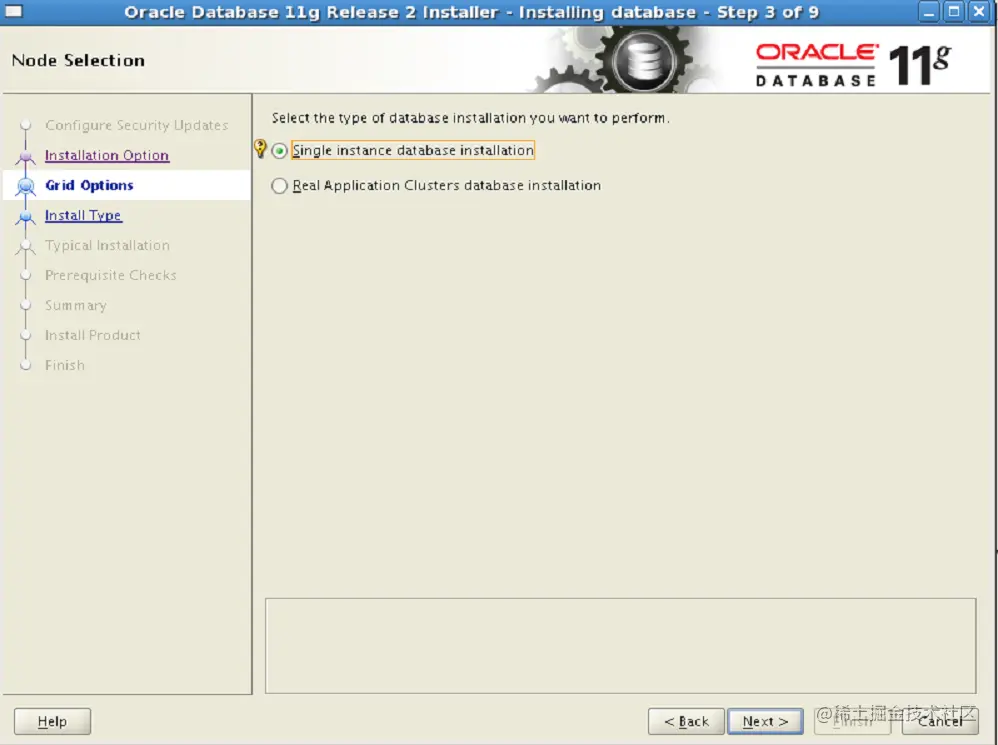Viewport: 998px width, 745px height.
Task: Go to Install Type step
Action: pos(83,215)
